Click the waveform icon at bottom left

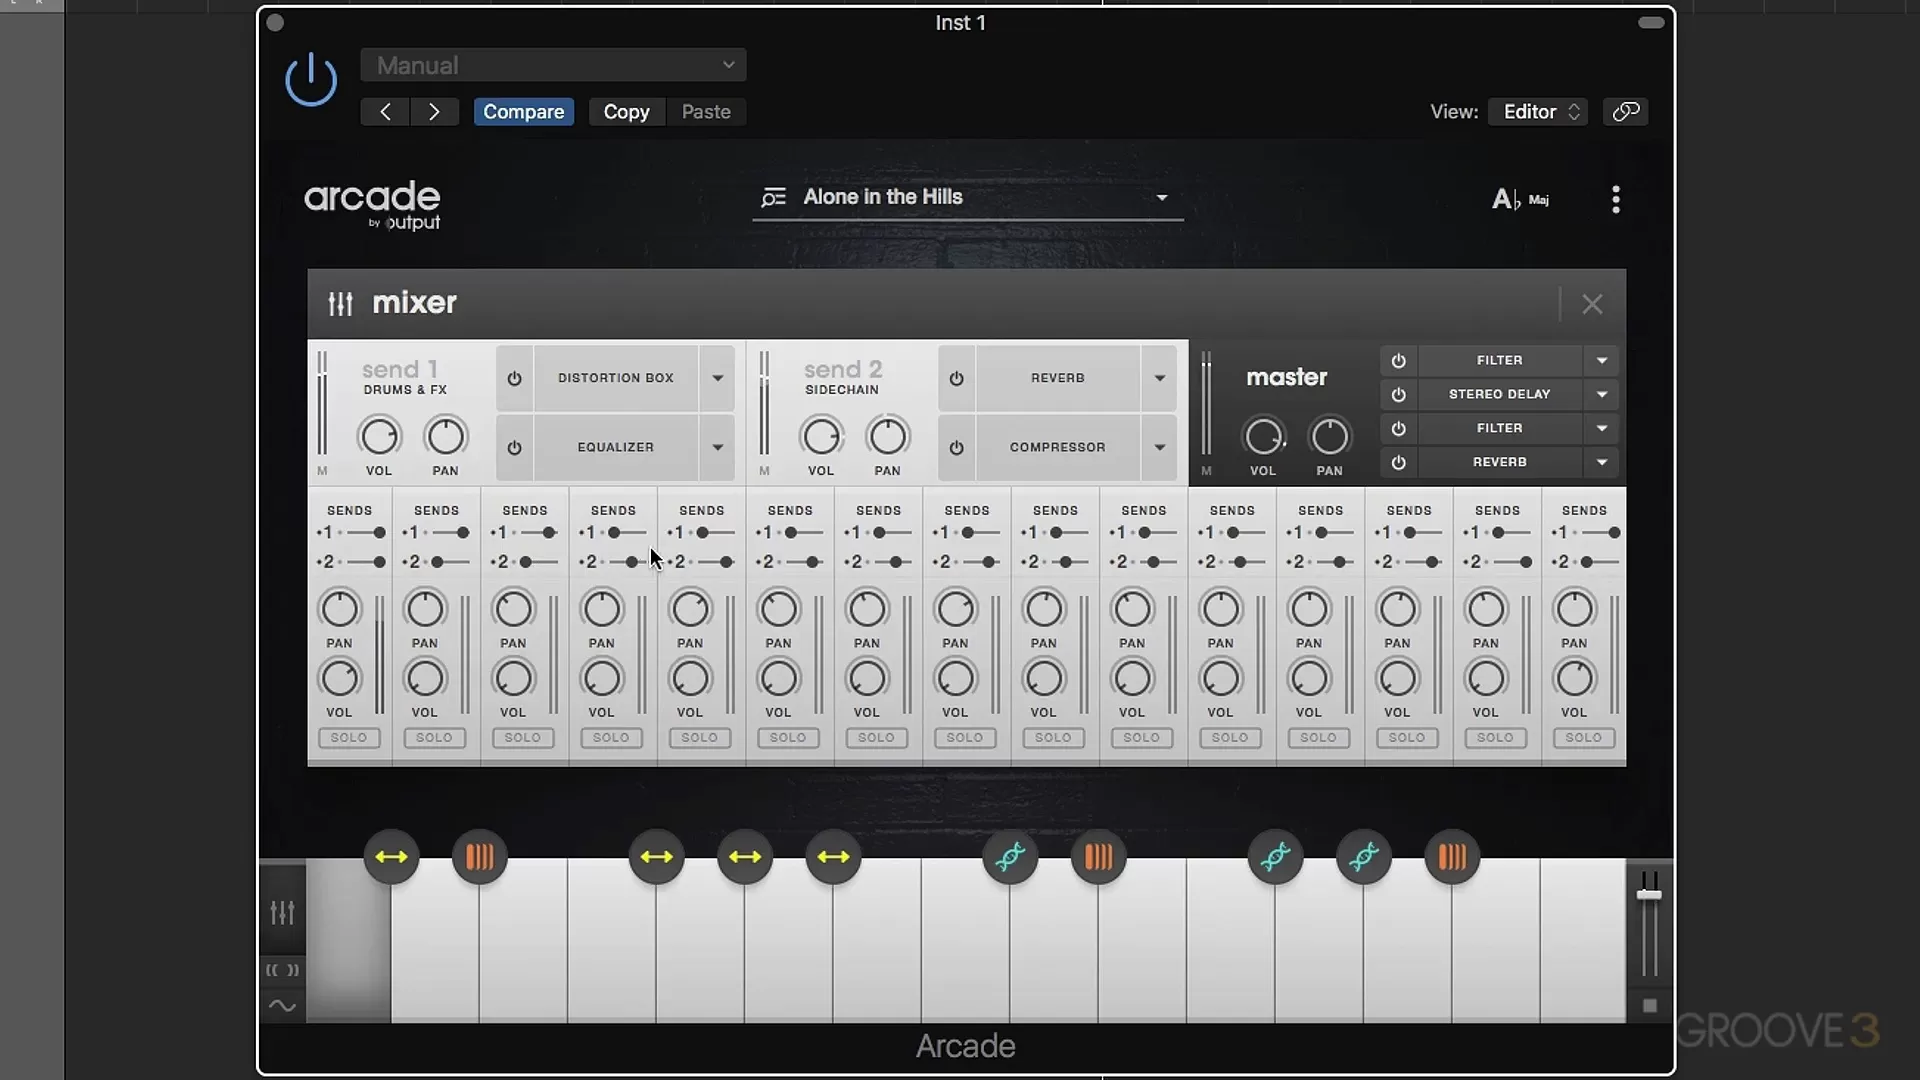tap(283, 1006)
